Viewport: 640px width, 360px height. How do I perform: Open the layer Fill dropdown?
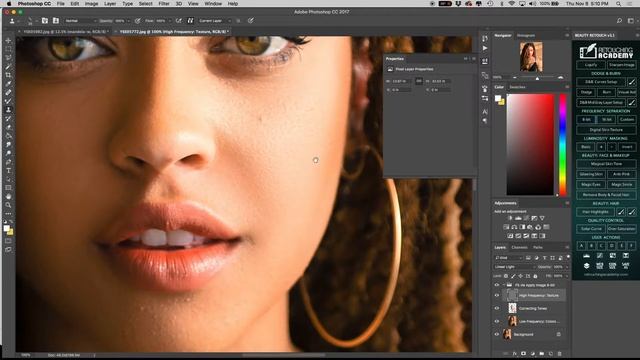pyautogui.click(x=567, y=276)
